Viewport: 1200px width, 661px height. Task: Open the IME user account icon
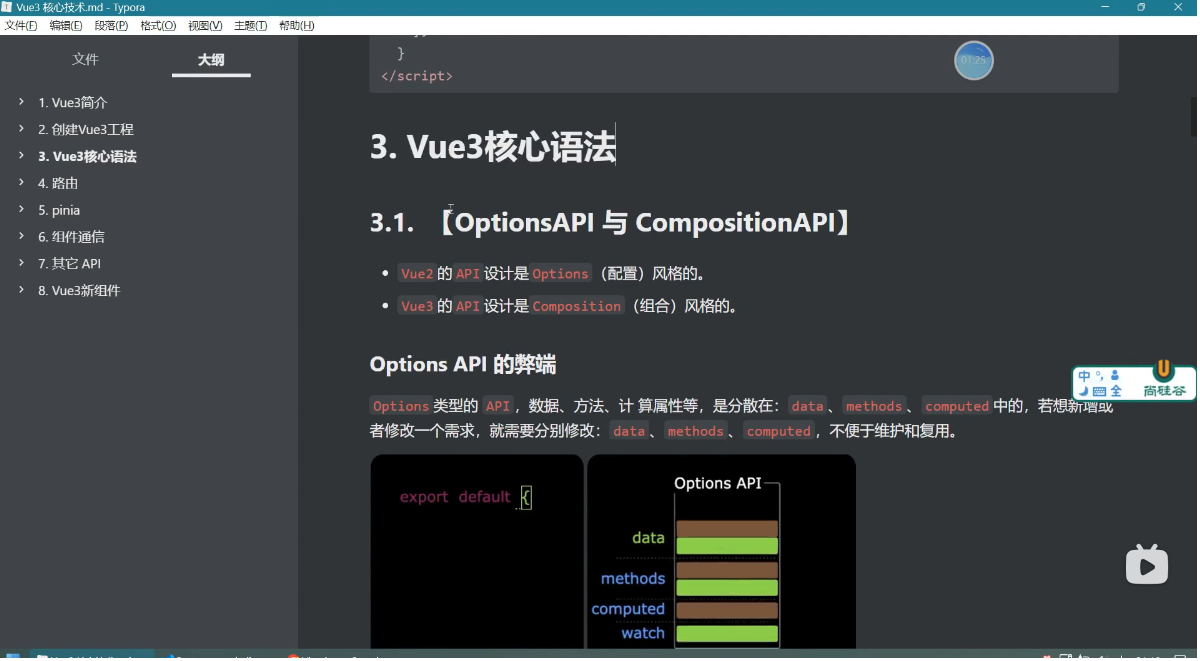(x=1114, y=376)
